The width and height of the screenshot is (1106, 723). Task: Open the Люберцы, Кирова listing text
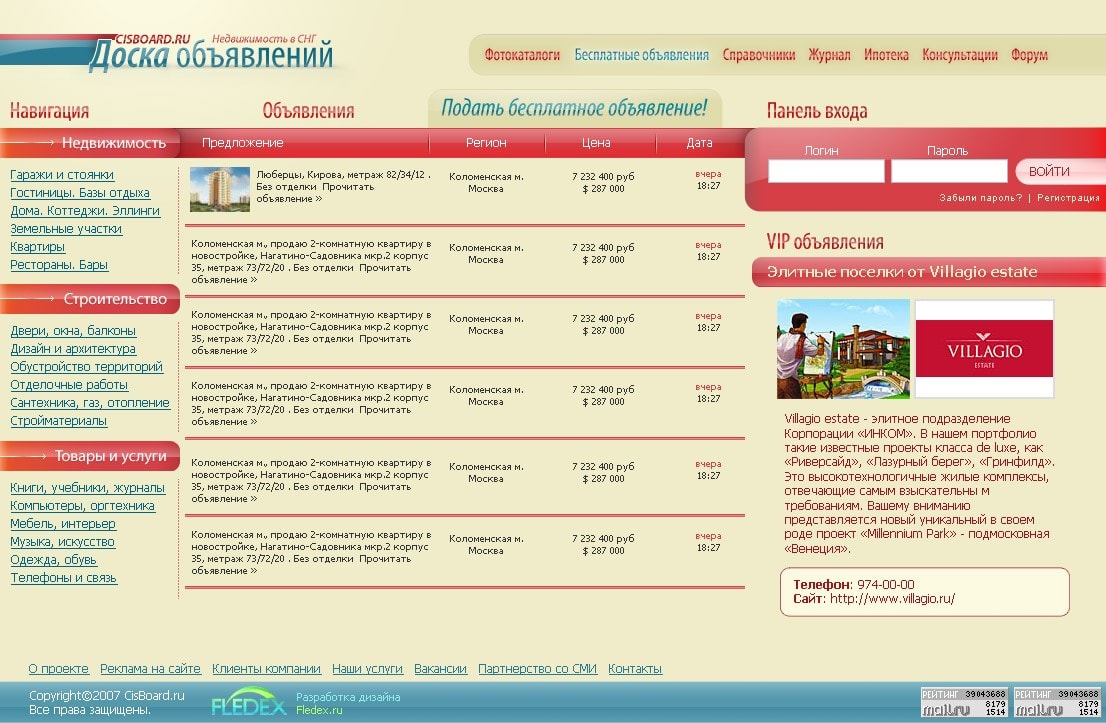343,186
